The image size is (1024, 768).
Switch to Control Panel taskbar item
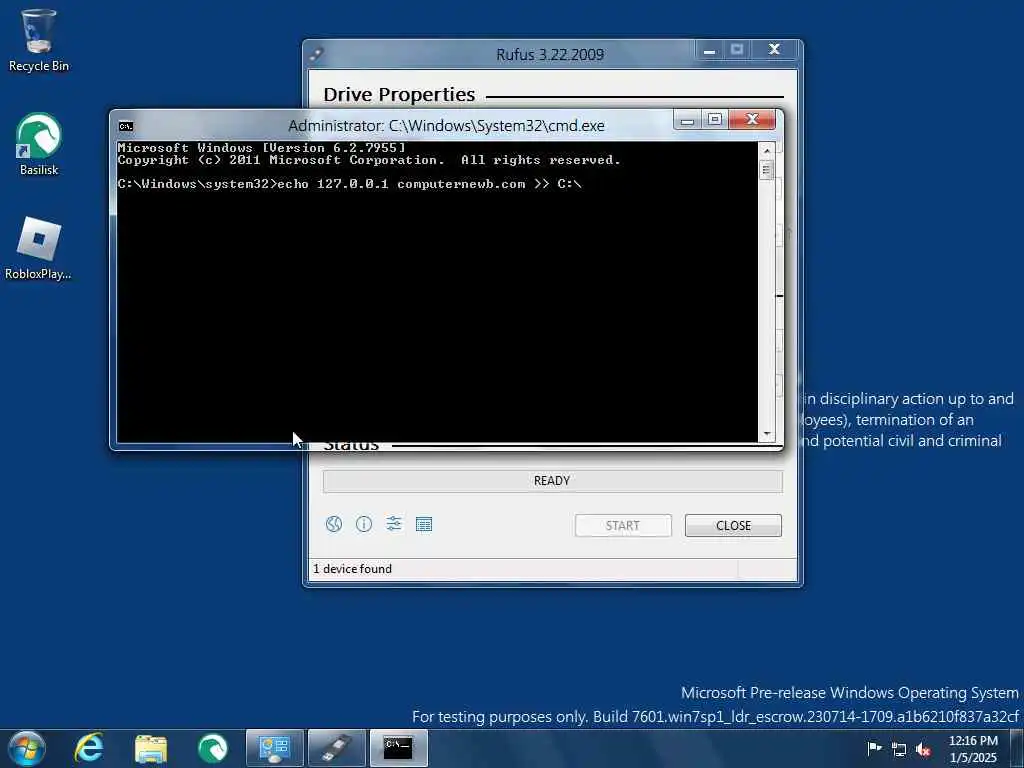point(275,748)
